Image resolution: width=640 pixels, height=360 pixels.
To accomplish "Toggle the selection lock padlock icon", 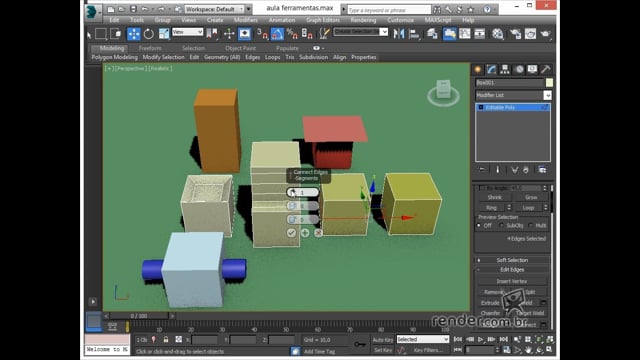I will tap(166, 340).
